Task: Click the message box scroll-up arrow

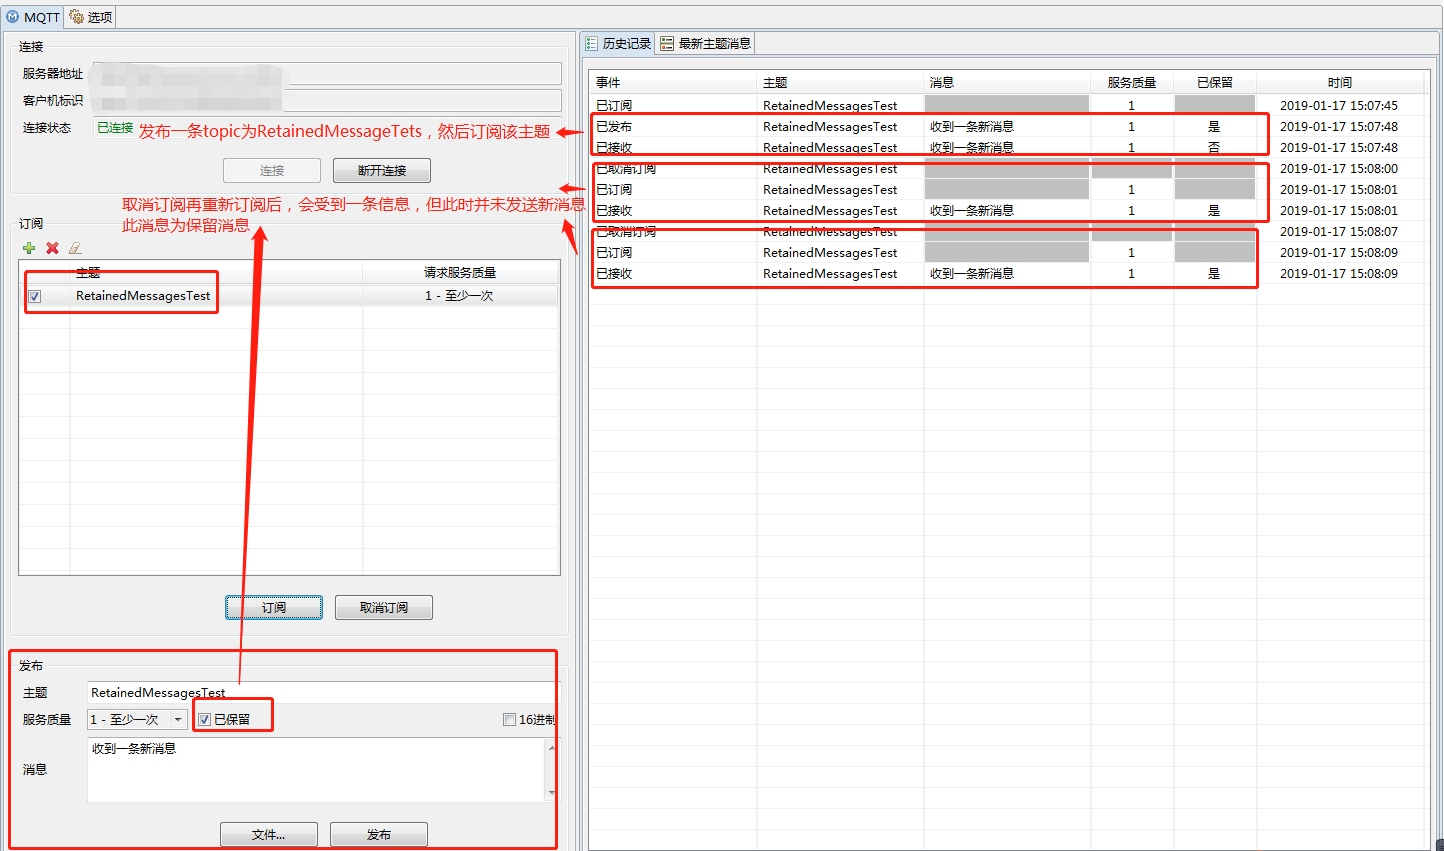Action: click(x=552, y=746)
